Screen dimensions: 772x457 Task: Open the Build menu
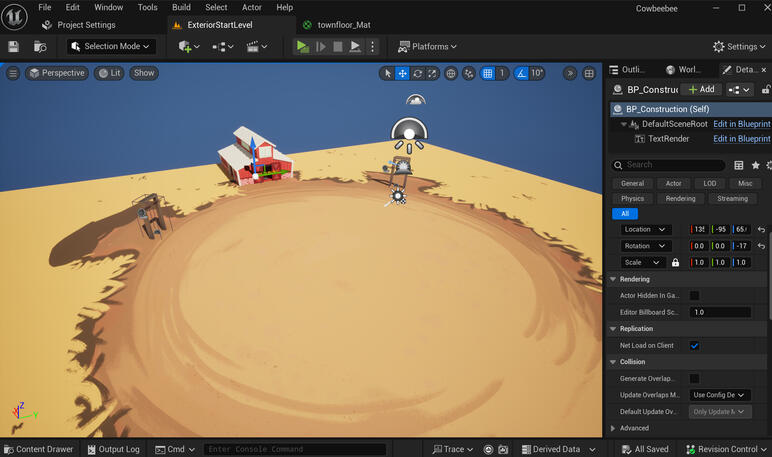[181, 7]
